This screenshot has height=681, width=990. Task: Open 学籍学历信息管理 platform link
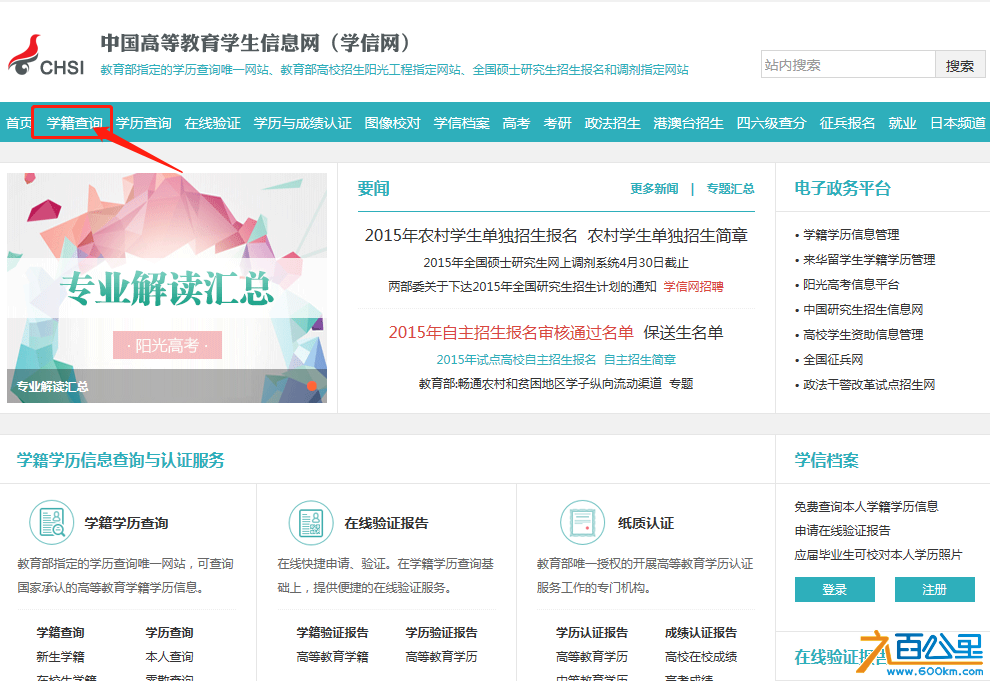click(851, 235)
